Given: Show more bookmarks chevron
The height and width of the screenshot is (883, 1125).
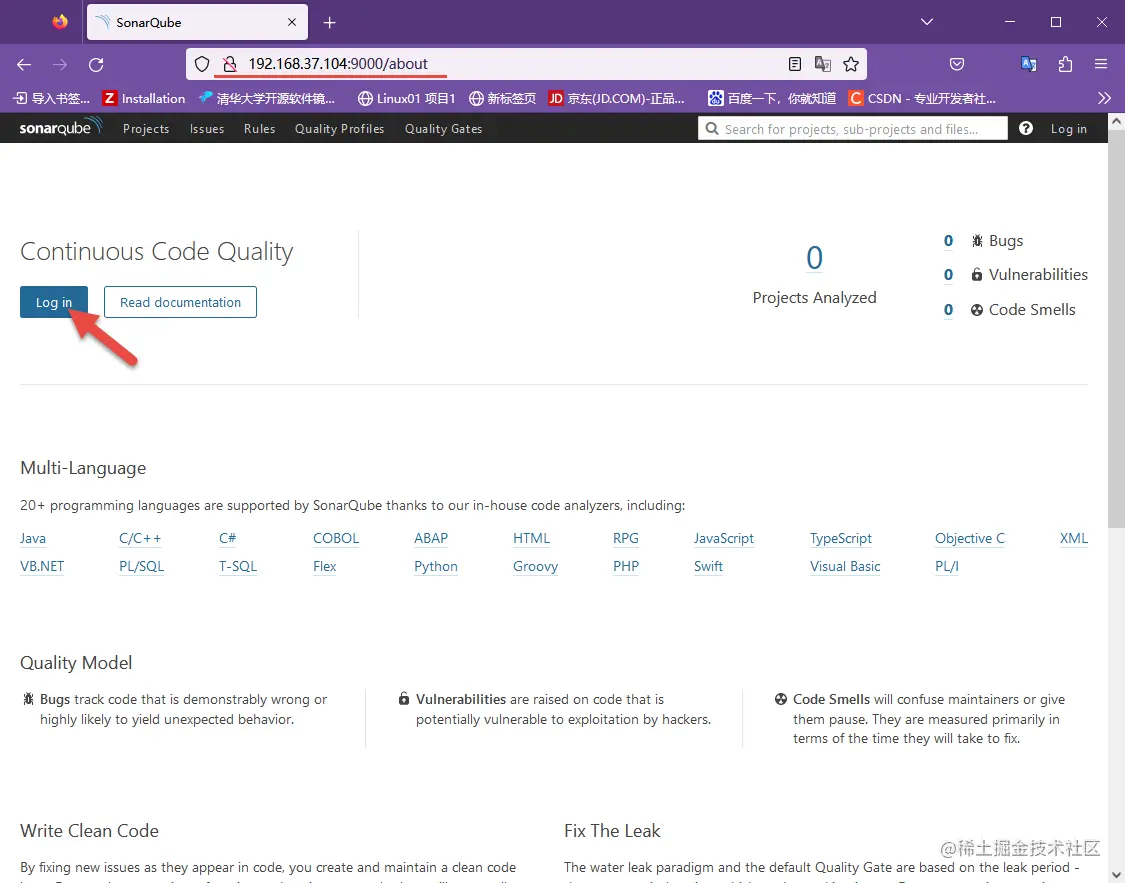Looking at the screenshot, I should [x=1104, y=98].
